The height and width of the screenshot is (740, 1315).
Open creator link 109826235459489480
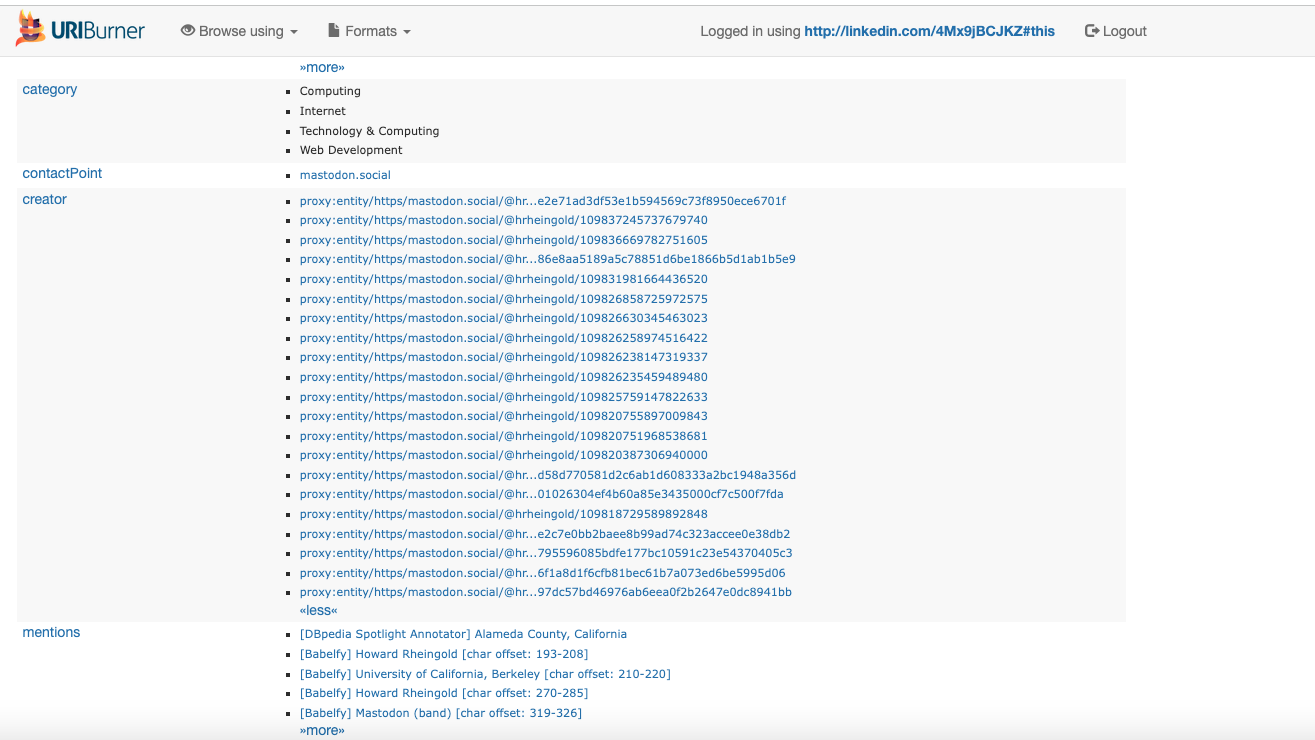[504, 377]
